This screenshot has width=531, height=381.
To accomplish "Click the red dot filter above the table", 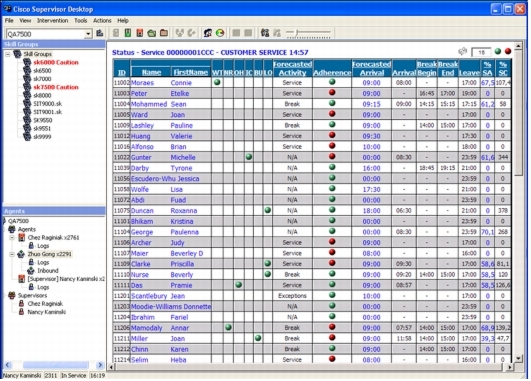I will click(508, 51).
